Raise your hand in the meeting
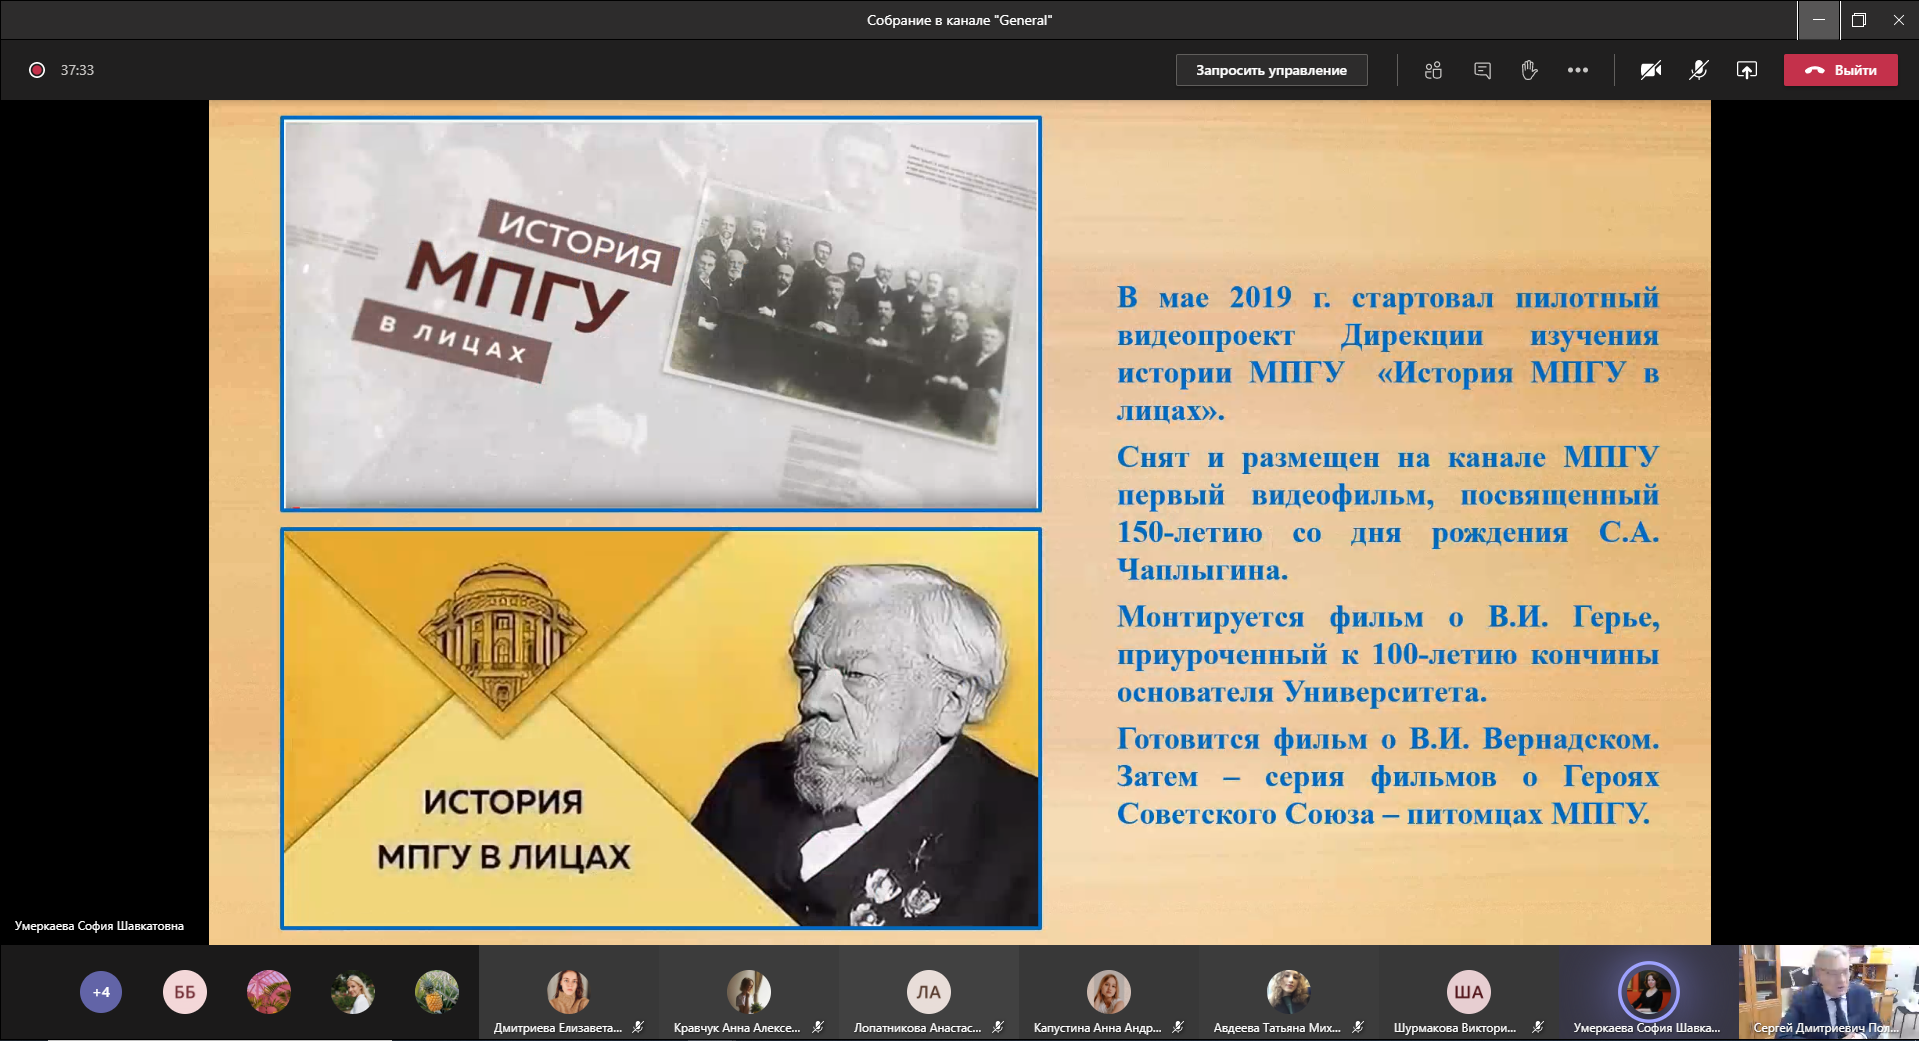Image resolution: width=1919 pixels, height=1041 pixels. [x=1529, y=70]
